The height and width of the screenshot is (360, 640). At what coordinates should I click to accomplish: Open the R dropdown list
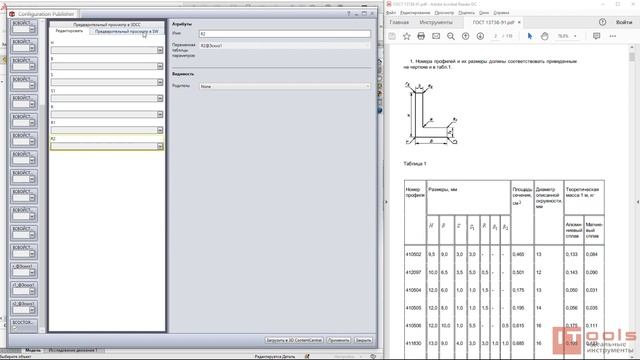[x=160, y=114]
